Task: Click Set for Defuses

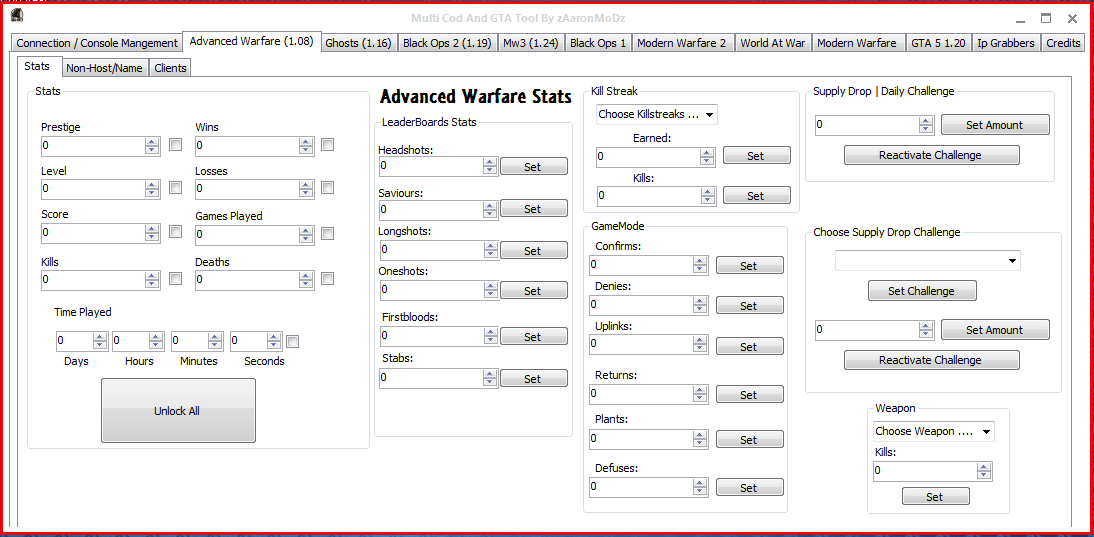Action: pyautogui.click(x=749, y=487)
